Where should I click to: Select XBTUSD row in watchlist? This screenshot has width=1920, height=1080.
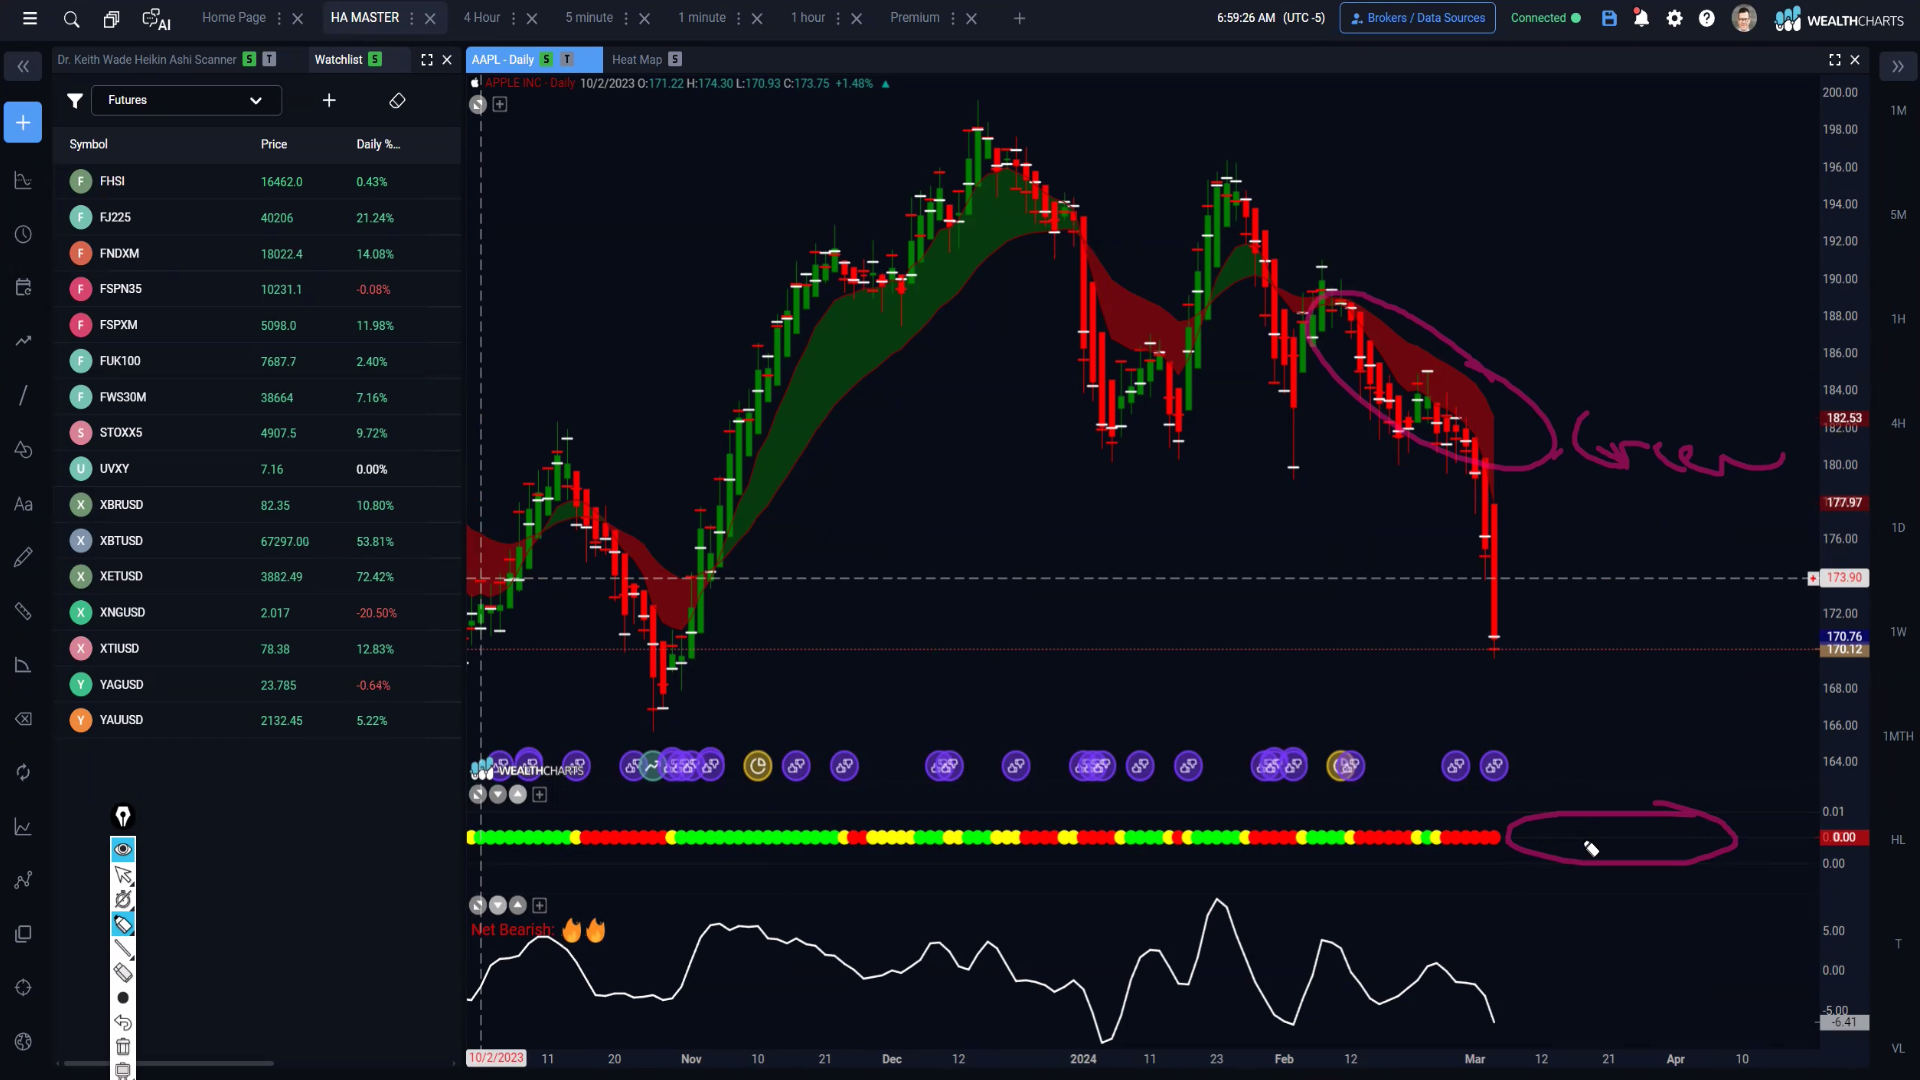[x=257, y=541]
